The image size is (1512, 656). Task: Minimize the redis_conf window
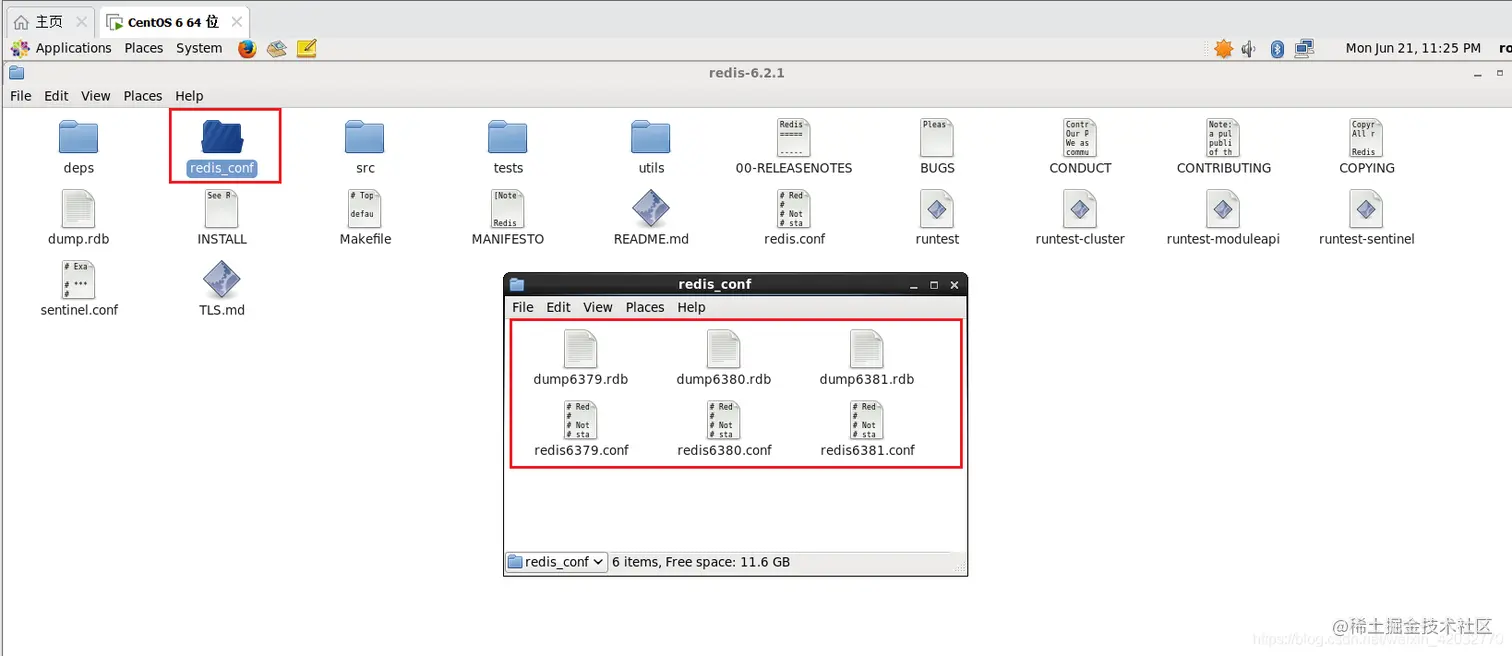pos(914,285)
